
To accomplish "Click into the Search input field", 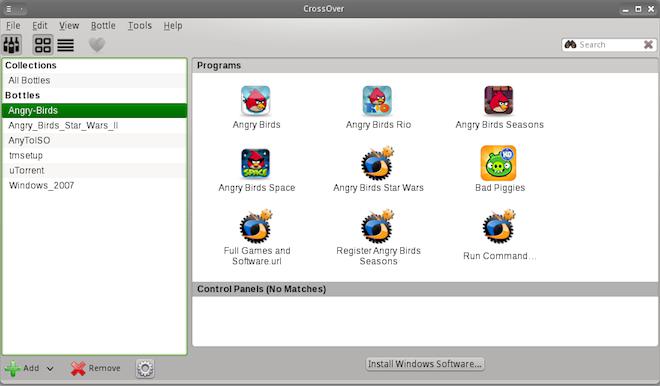I will tap(609, 45).
